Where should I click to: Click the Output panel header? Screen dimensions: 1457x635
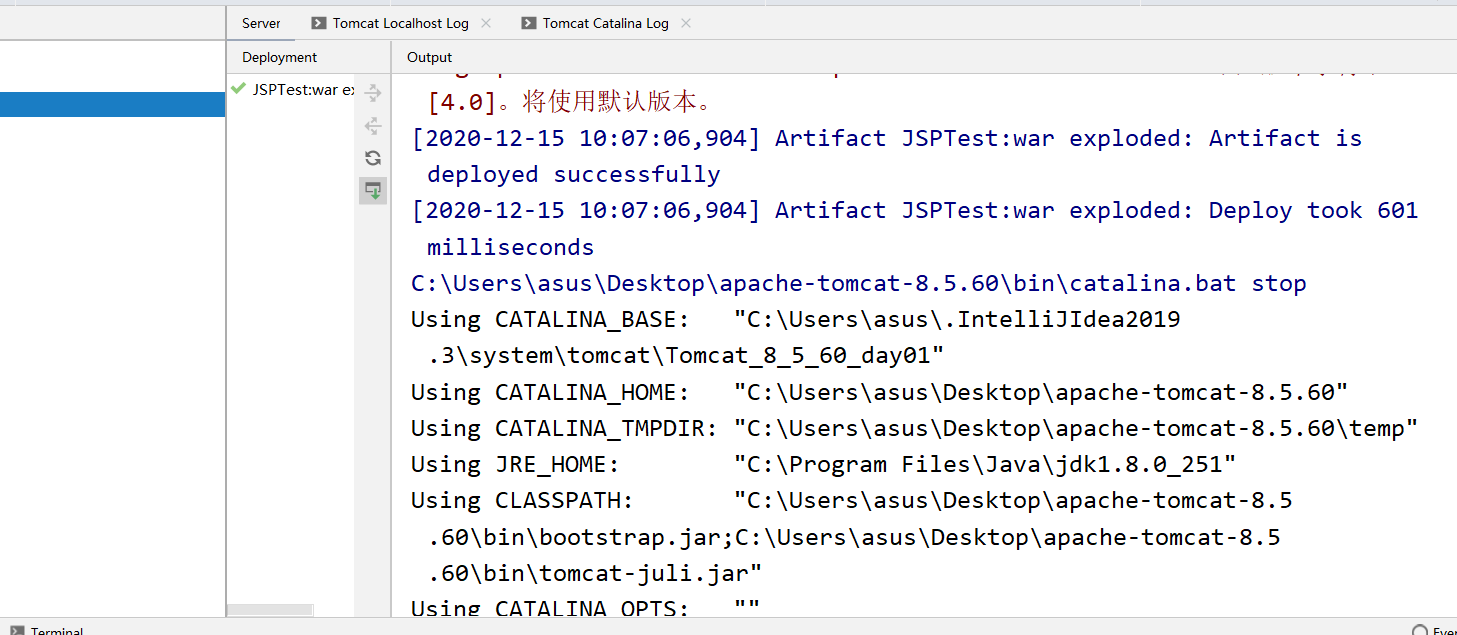429,57
